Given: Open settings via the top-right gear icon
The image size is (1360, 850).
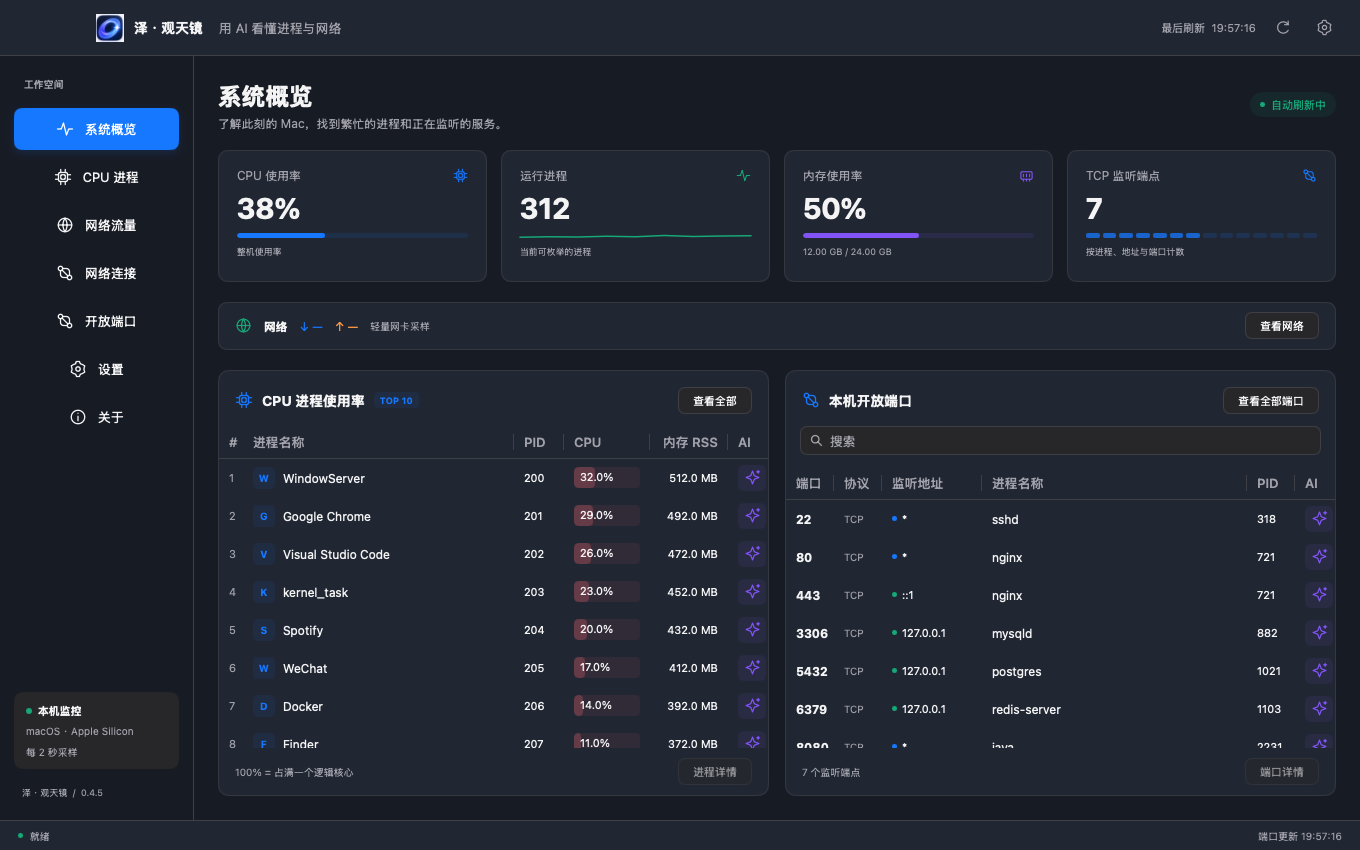Looking at the screenshot, I should [1324, 28].
